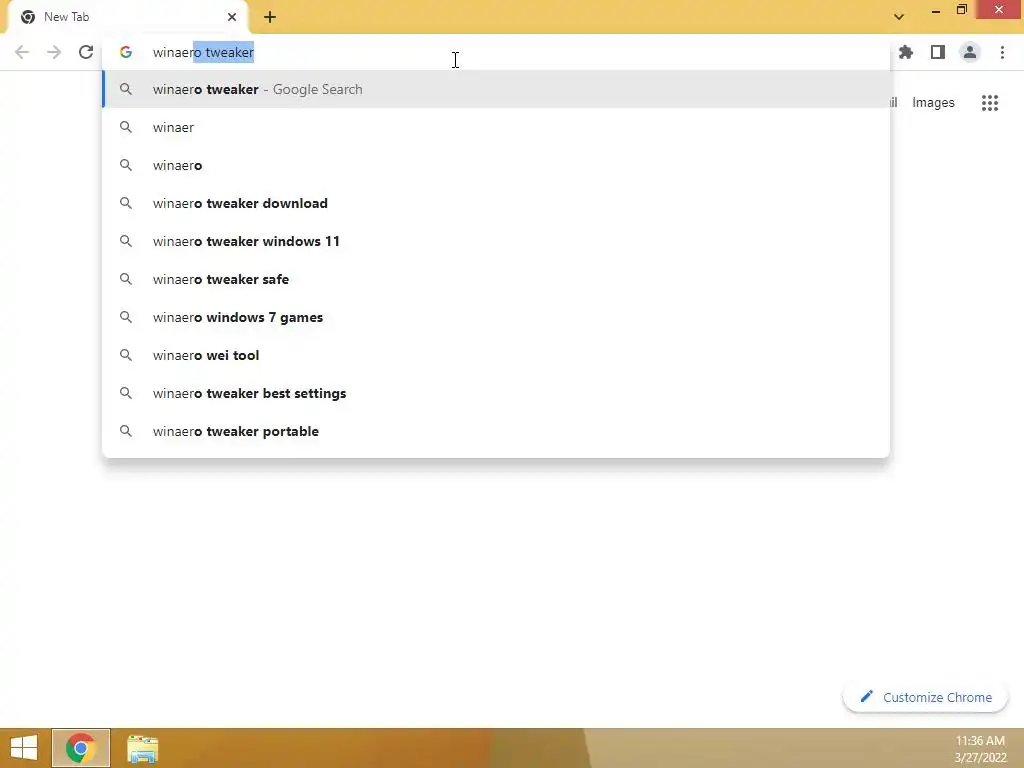Viewport: 1024px width, 768px height.
Task: Click the search icon beside 'winaero tweaker portable'
Action: pyautogui.click(x=126, y=431)
